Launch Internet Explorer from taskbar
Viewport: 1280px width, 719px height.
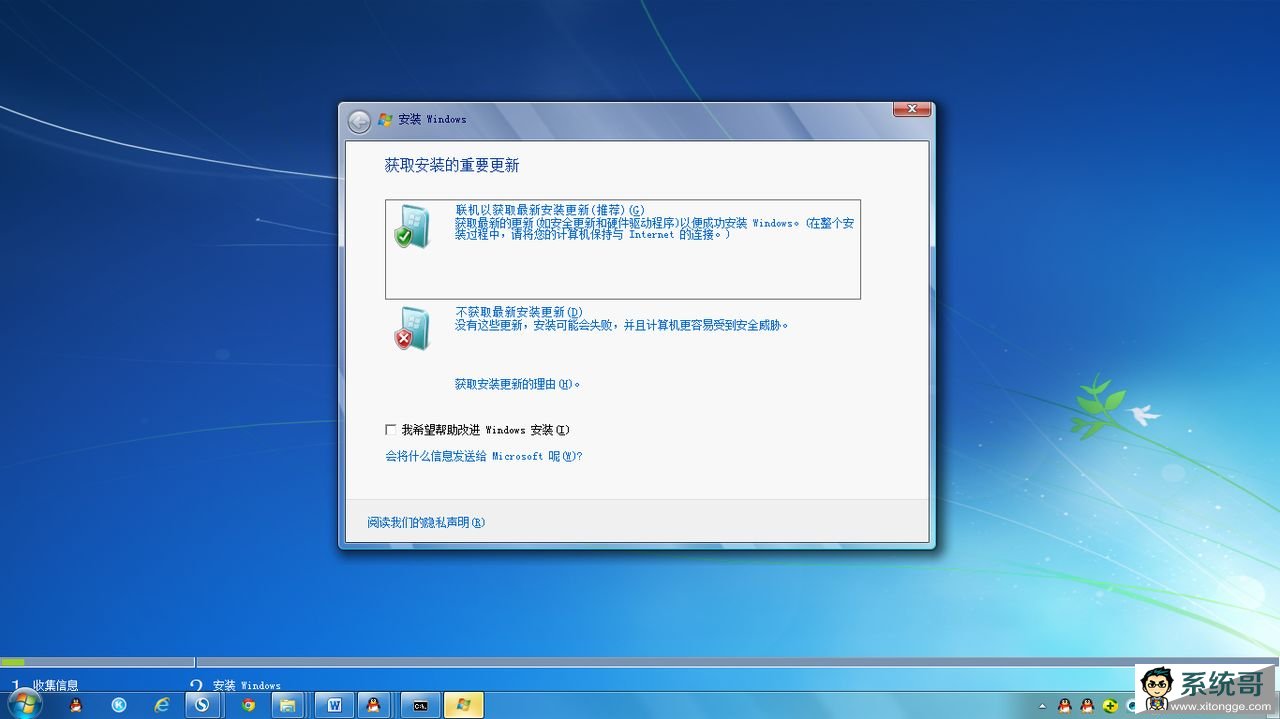(x=161, y=705)
